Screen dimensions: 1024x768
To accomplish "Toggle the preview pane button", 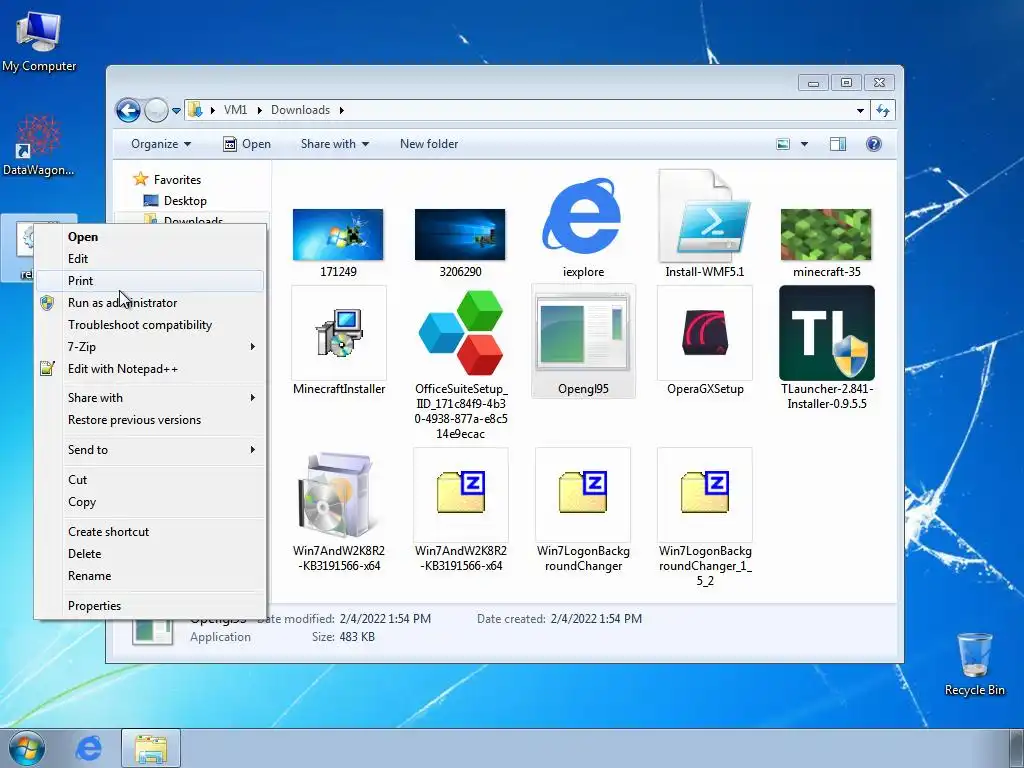I will (838, 144).
